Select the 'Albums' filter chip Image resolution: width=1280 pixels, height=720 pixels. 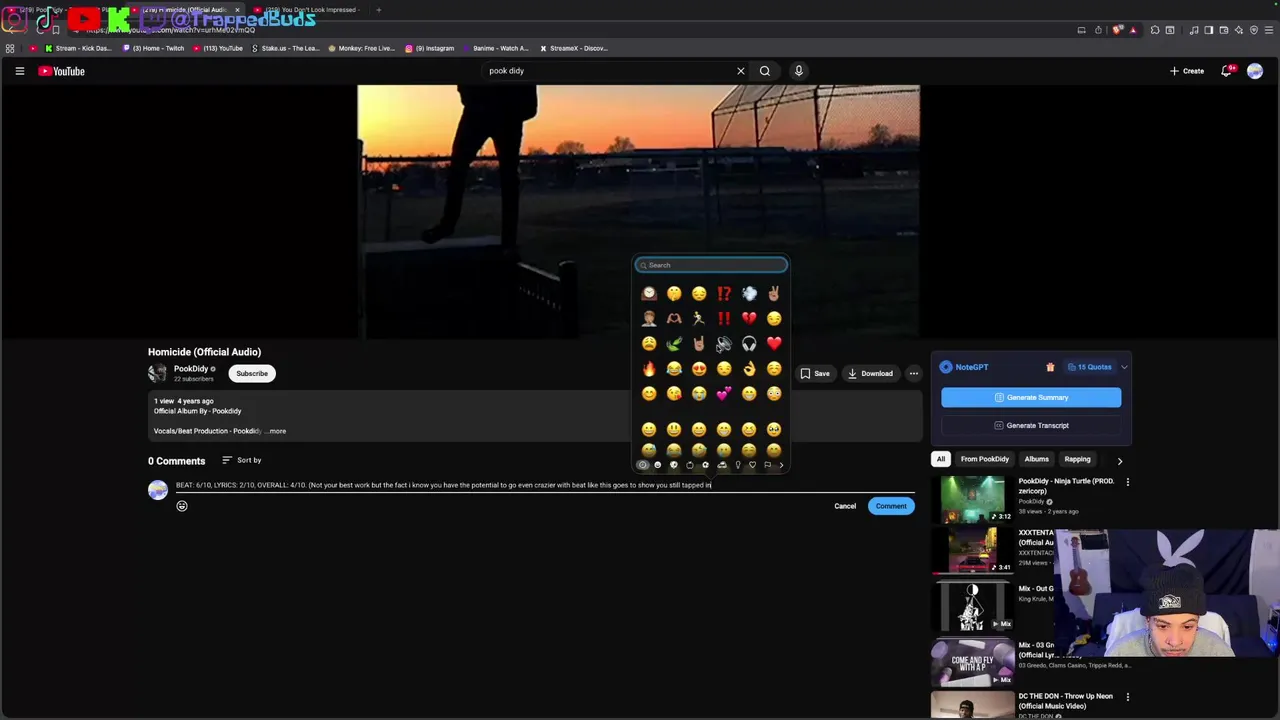coord(1036,459)
